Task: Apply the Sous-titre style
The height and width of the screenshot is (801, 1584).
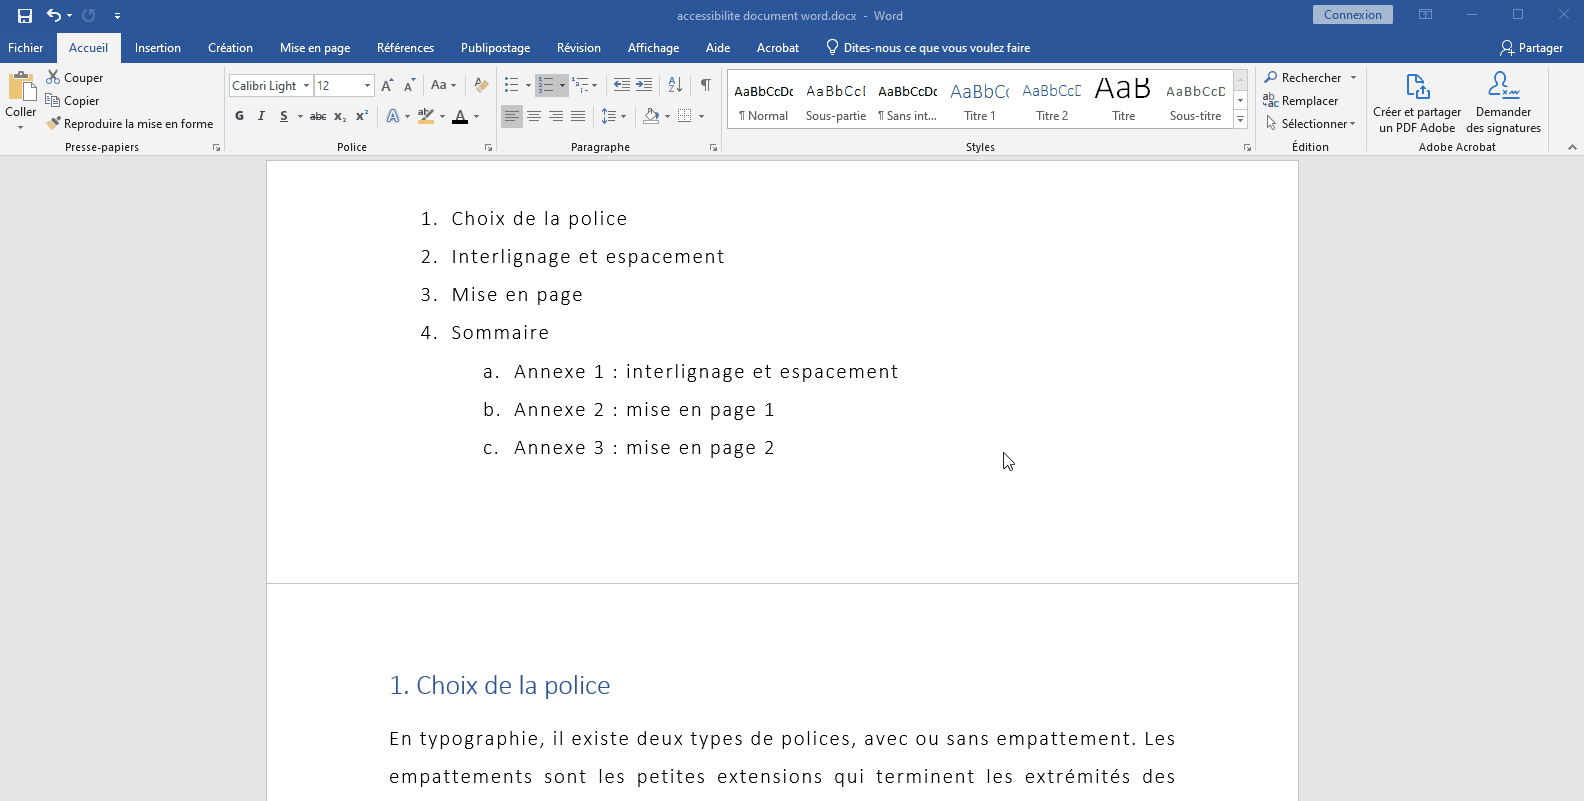Action: 1196,99
